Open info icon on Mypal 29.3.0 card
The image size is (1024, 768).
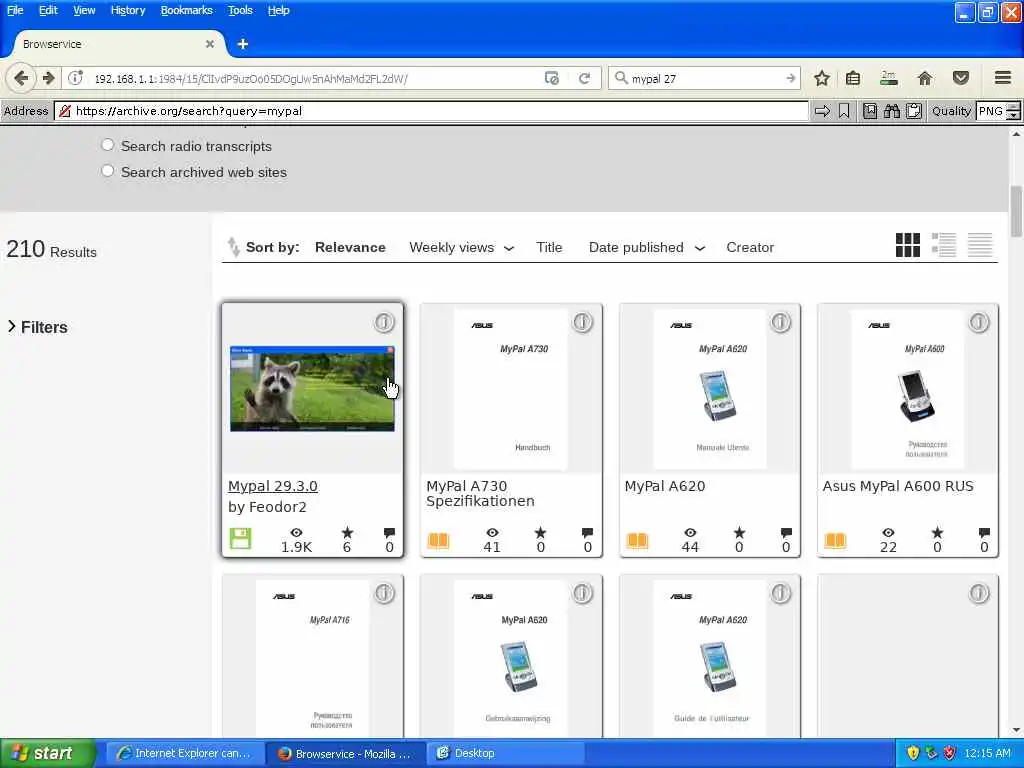pos(384,322)
